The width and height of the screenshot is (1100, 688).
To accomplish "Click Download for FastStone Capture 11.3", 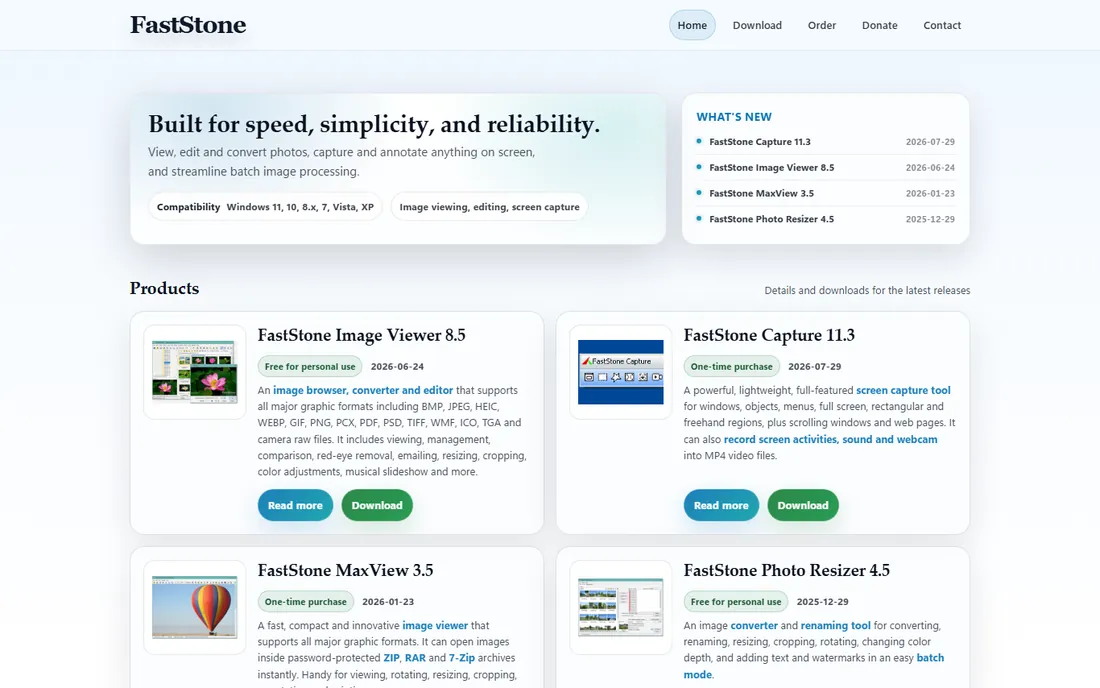I will [x=803, y=505].
